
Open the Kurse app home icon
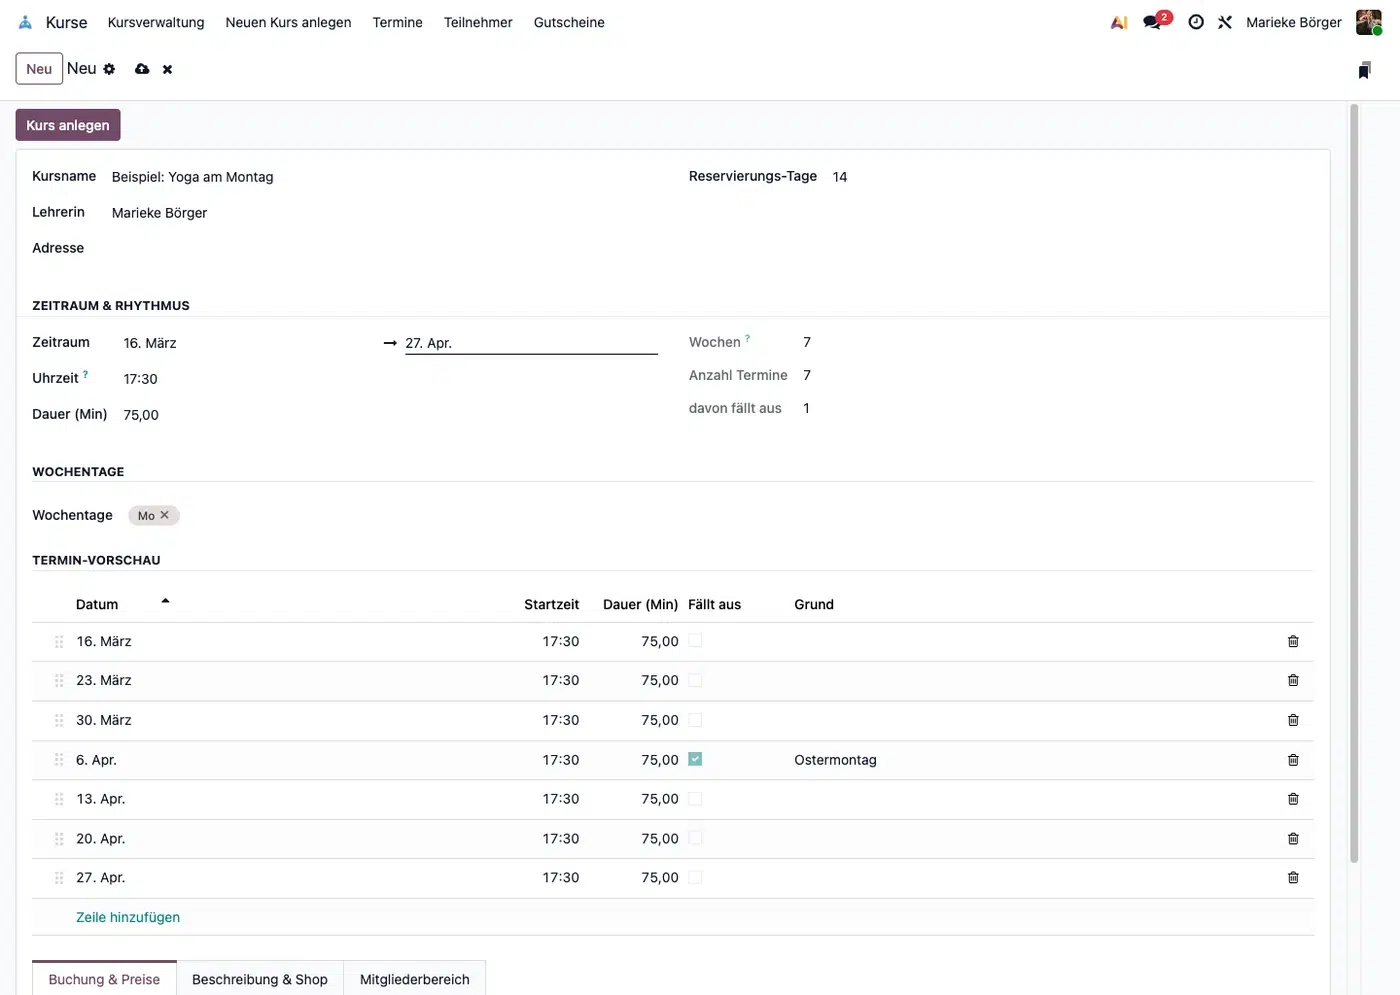tap(25, 22)
